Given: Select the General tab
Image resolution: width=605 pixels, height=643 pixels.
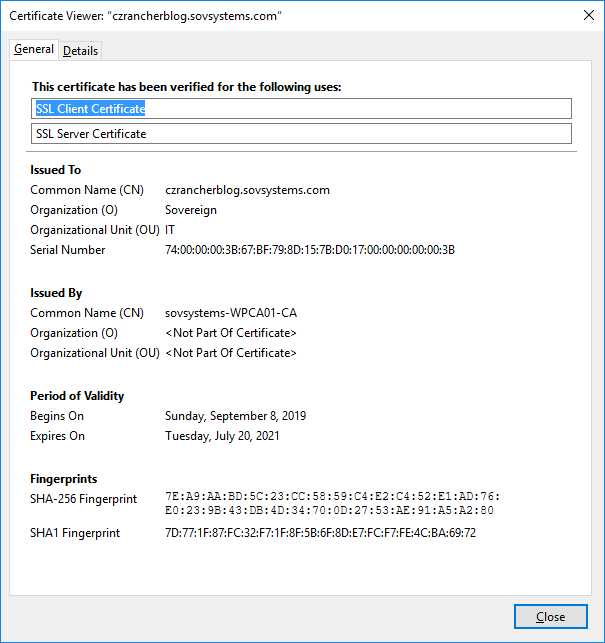Looking at the screenshot, I should [34, 50].
